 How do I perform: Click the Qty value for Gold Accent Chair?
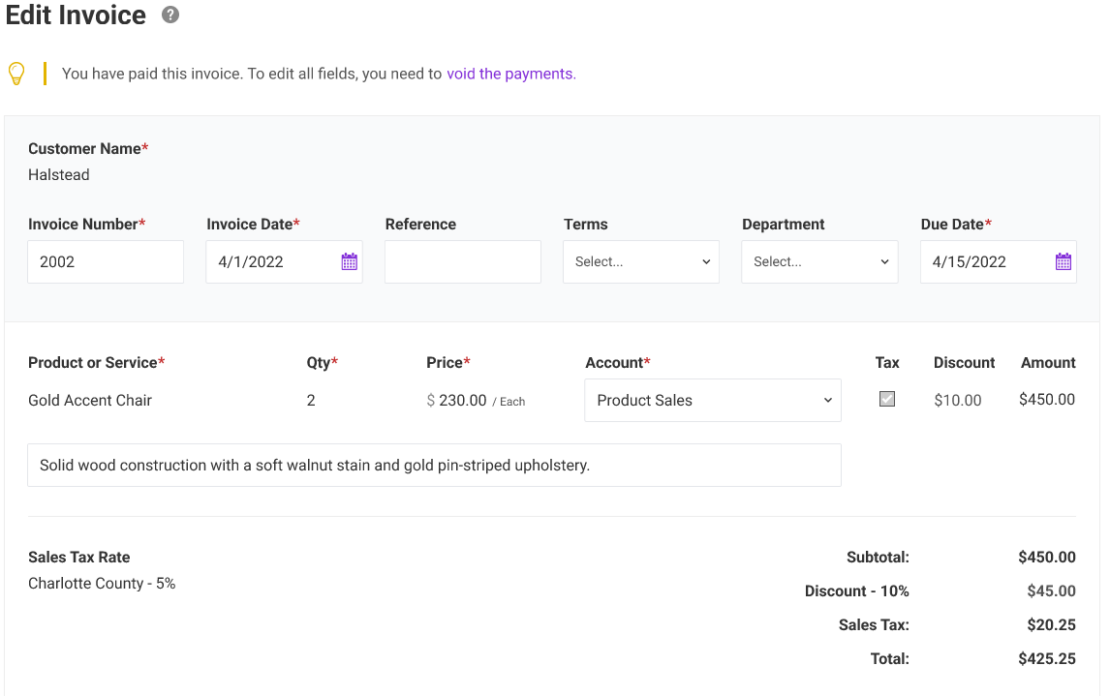(310, 399)
